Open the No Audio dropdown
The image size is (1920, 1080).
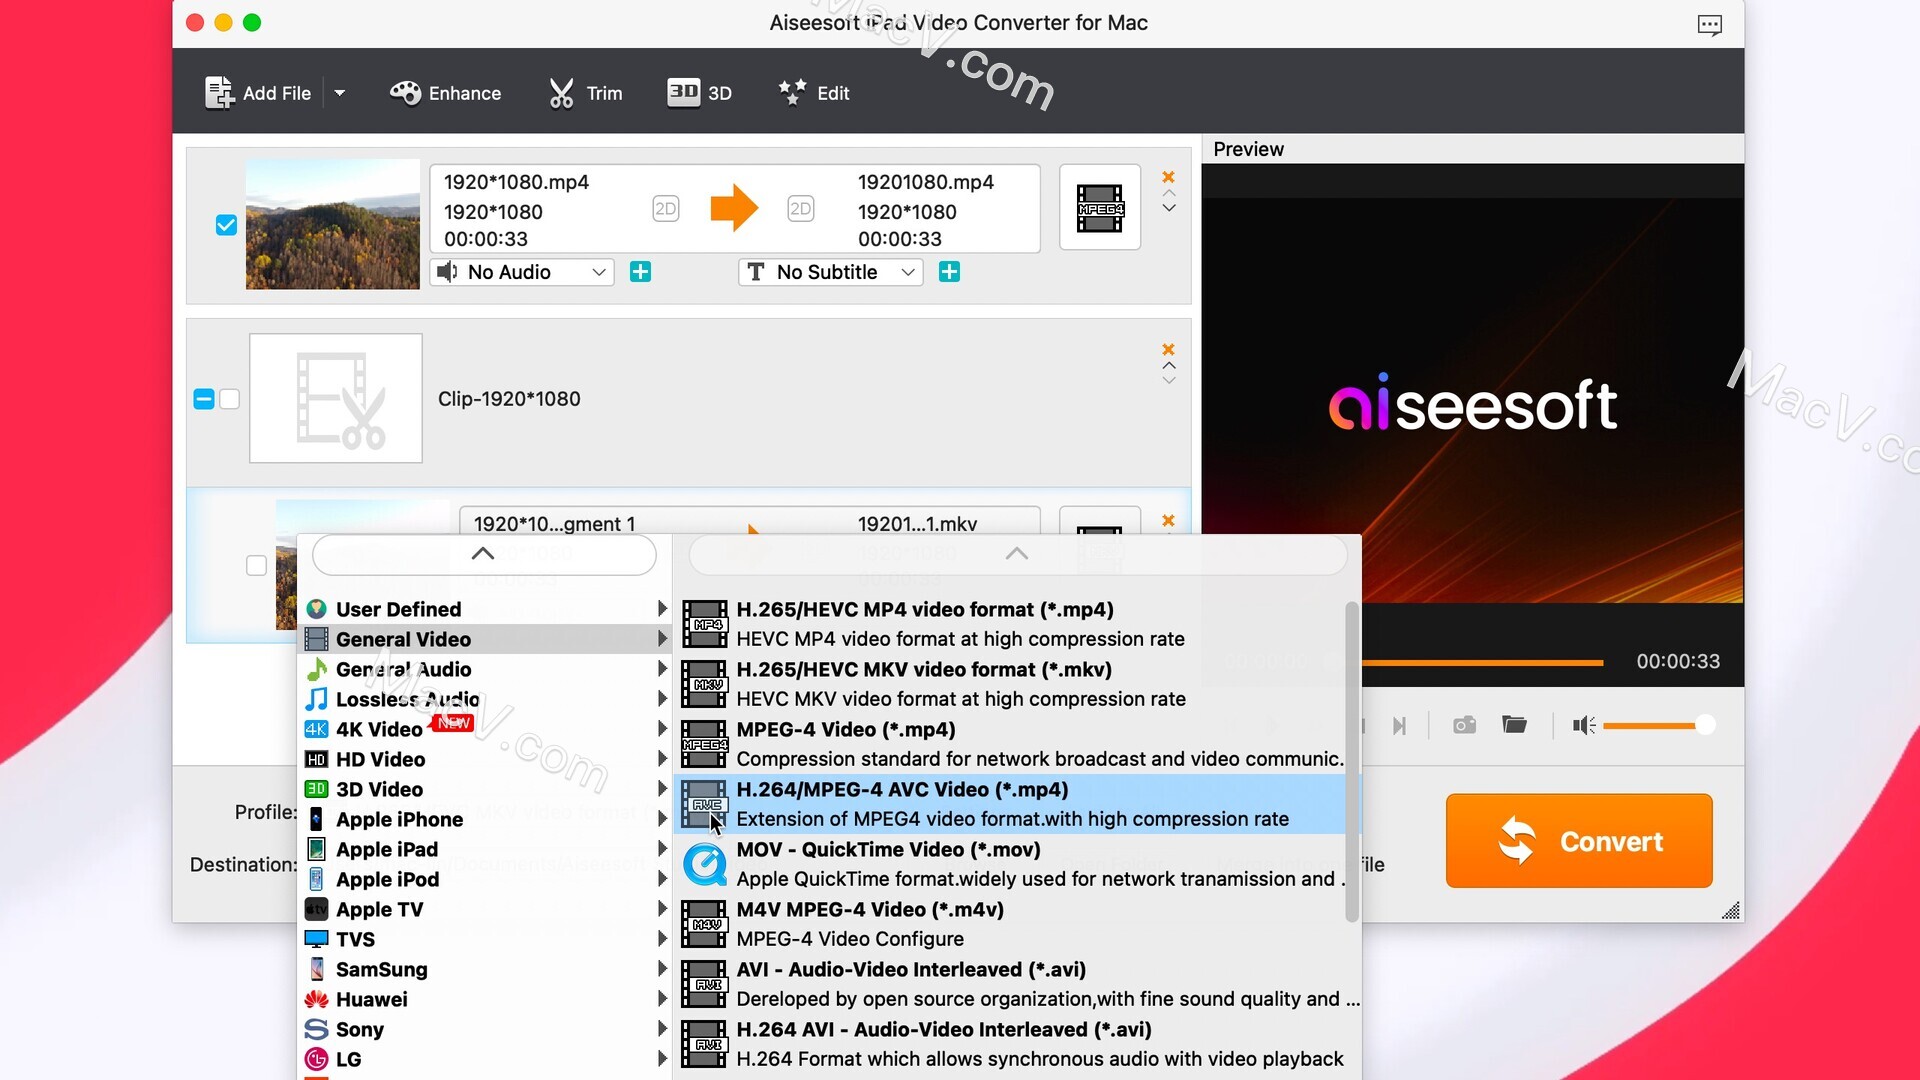click(521, 272)
